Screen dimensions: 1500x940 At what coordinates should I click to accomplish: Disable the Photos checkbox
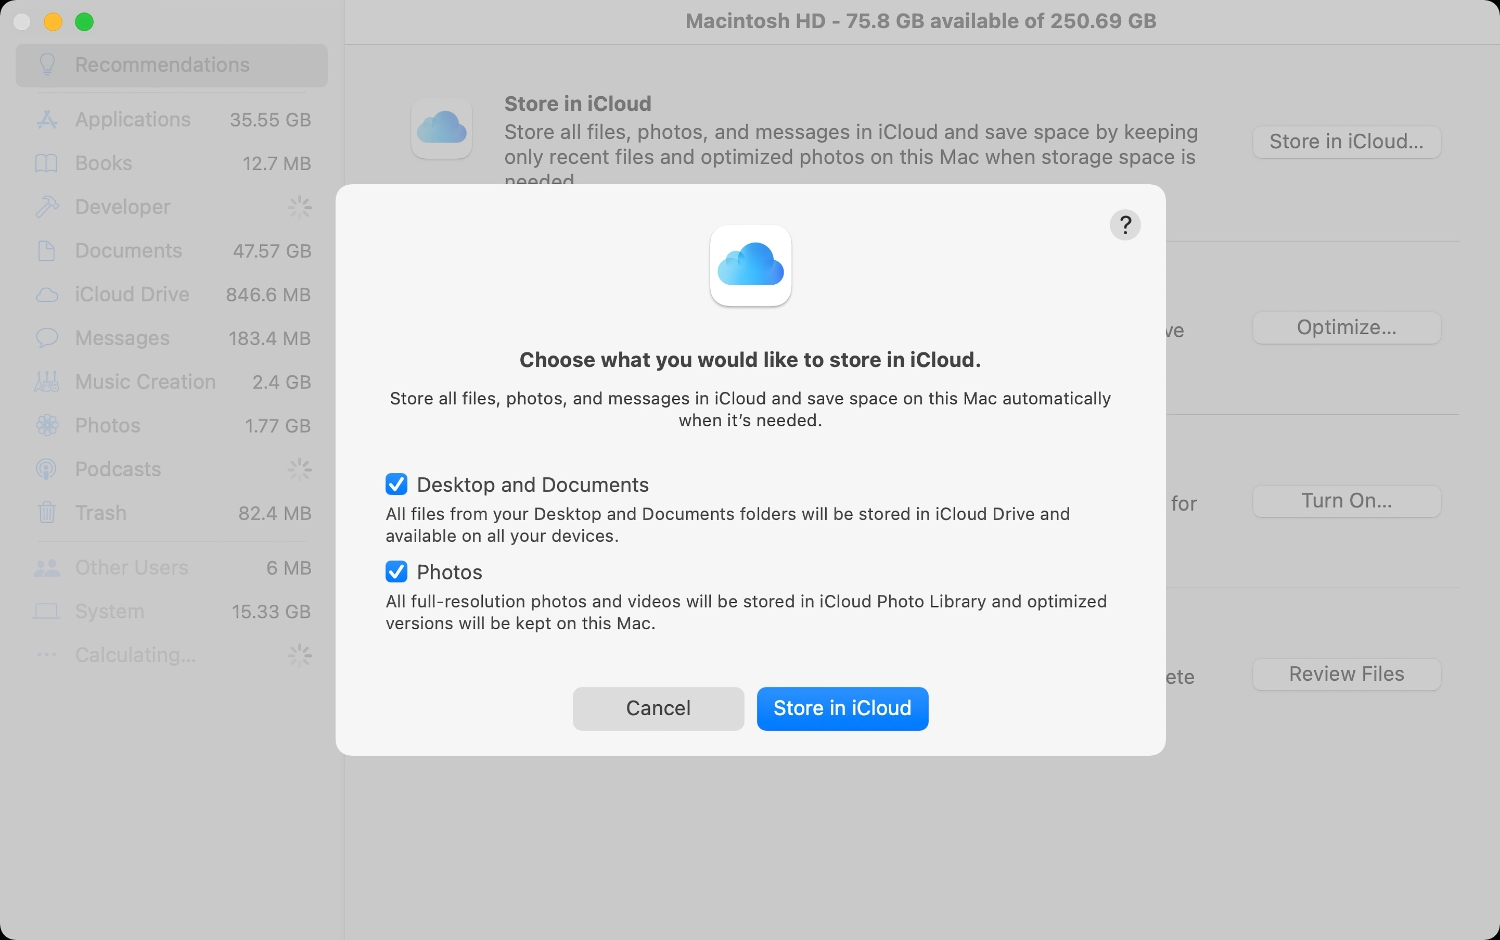click(x=396, y=571)
